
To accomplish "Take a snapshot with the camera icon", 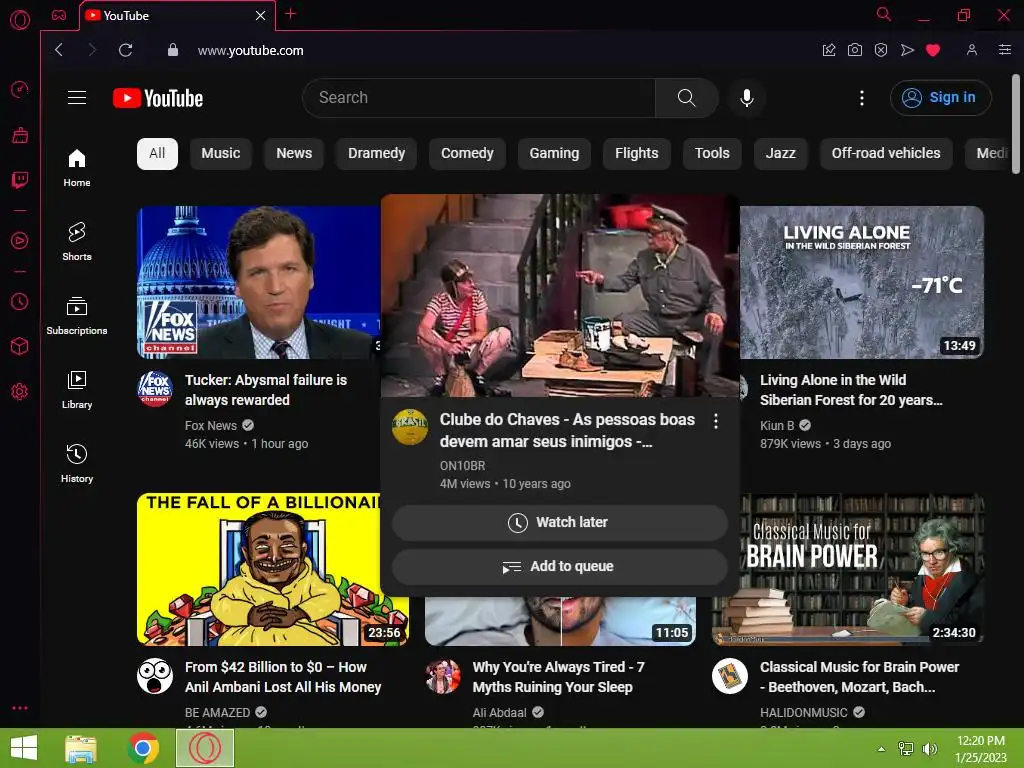I will pyautogui.click(x=854, y=50).
